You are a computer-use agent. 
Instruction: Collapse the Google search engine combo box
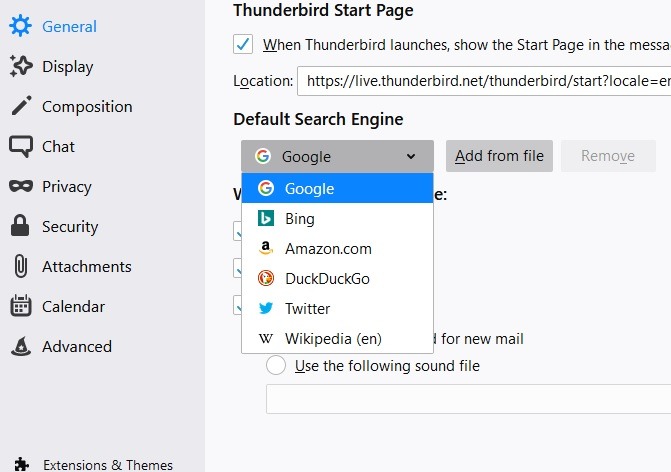click(x=337, y=156)
